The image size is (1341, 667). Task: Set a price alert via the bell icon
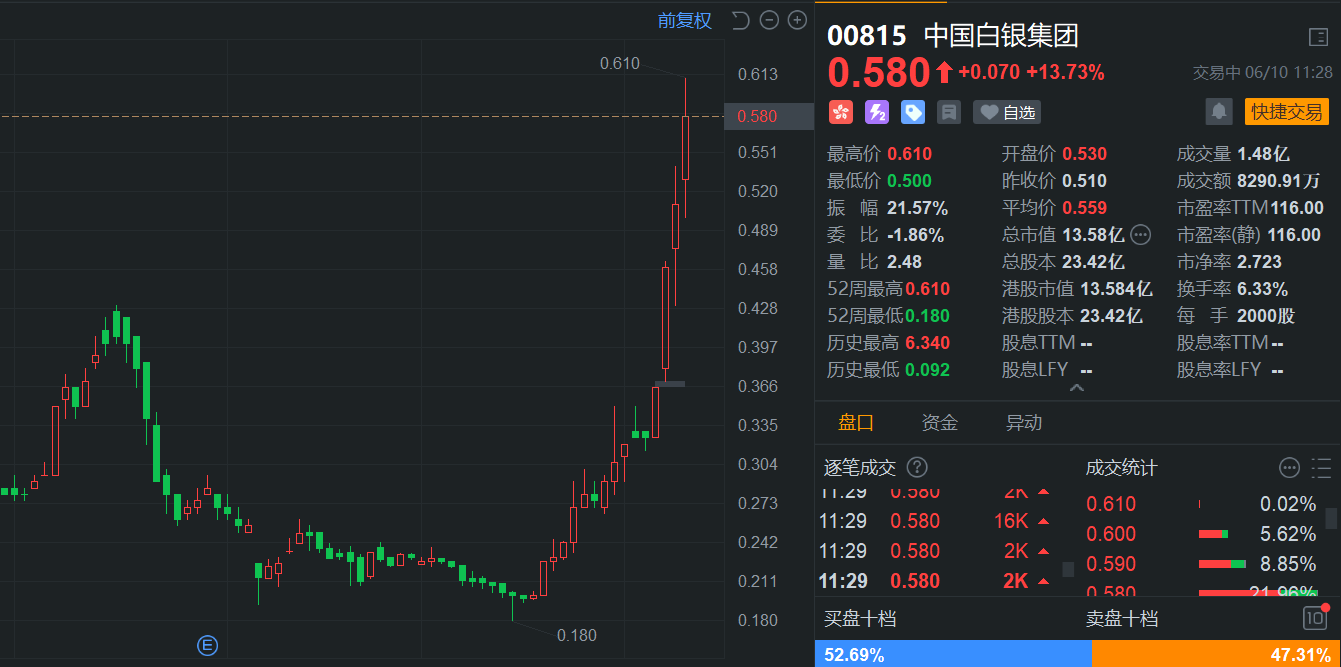(1219, 112)
